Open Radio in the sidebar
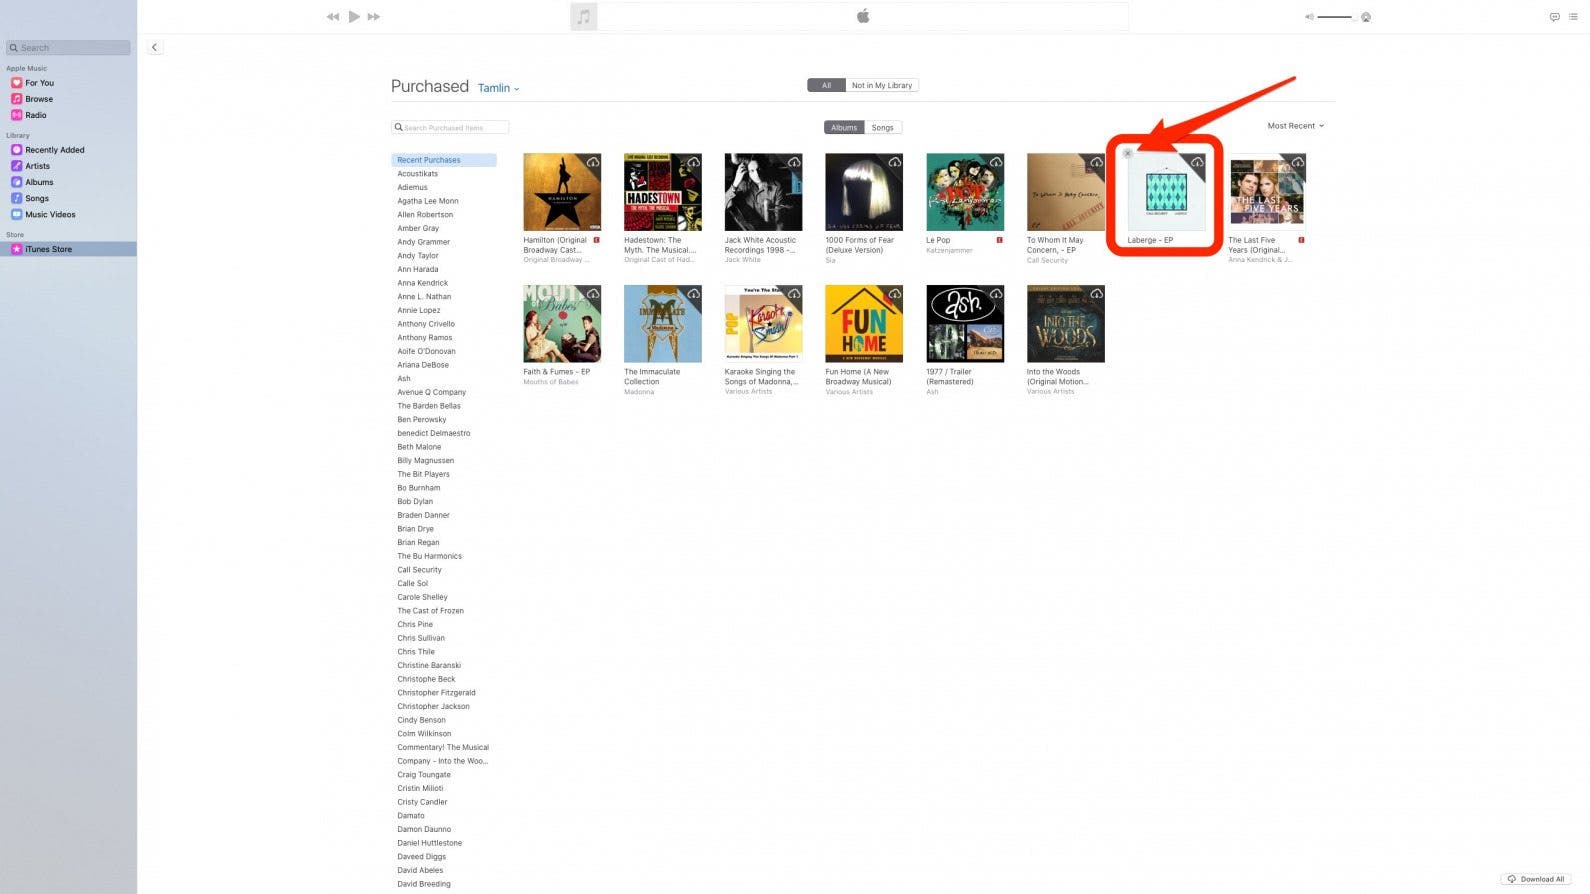1590x894 pixels. coord(35,115)
